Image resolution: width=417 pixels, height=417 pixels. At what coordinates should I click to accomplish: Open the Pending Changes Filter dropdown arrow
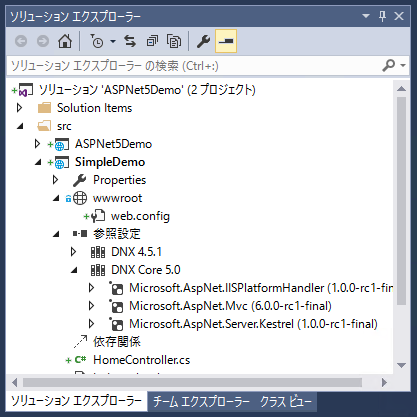(113, 42)
